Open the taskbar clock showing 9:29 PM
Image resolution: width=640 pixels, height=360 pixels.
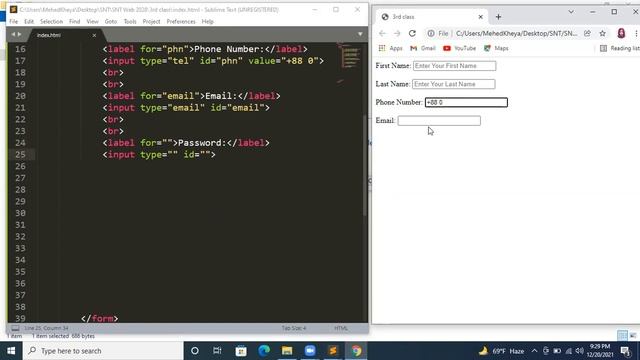[x=600, y=351]
